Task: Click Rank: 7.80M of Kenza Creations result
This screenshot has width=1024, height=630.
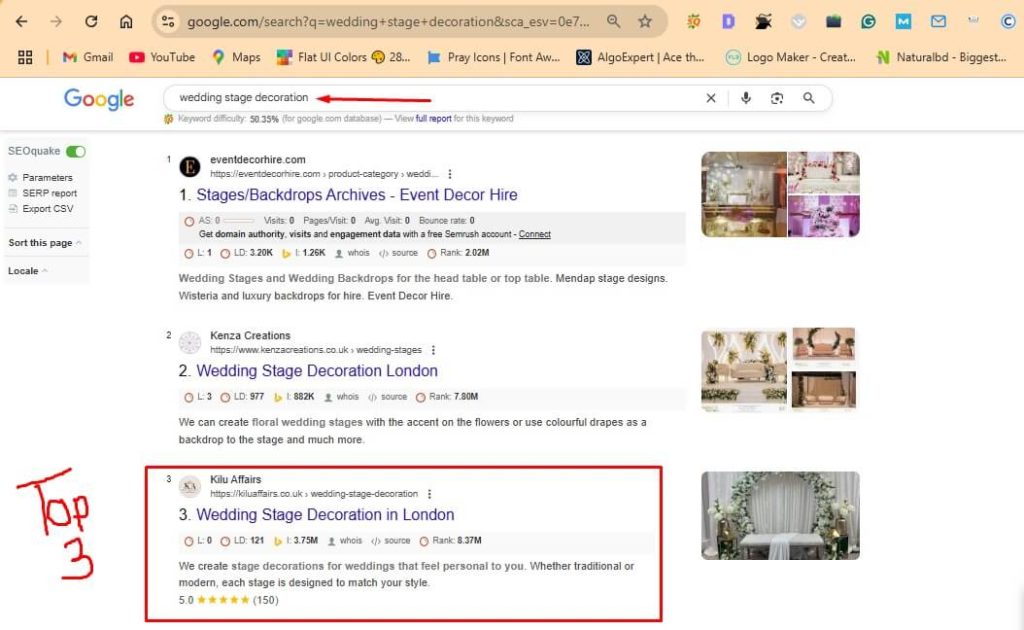Action: [447, 397]
